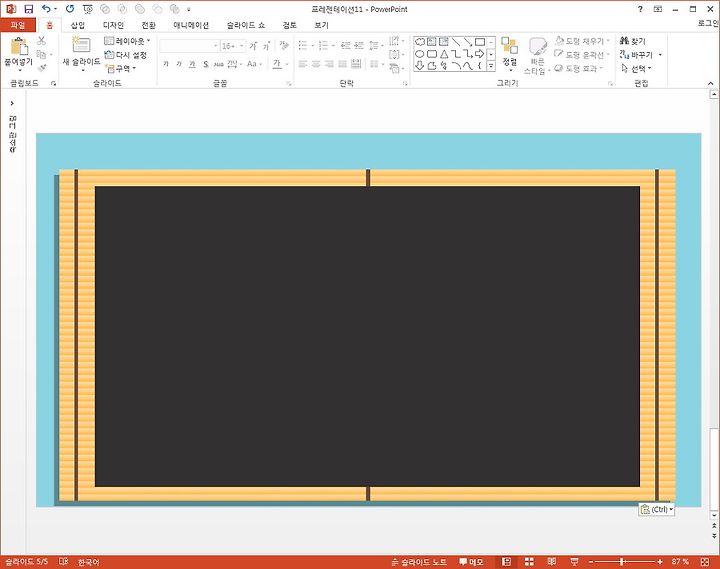This screenshot has width=720, height=569.
Task: Switch to the 슬라이드 쇼 tab
Action: click(x=246, y=25)
